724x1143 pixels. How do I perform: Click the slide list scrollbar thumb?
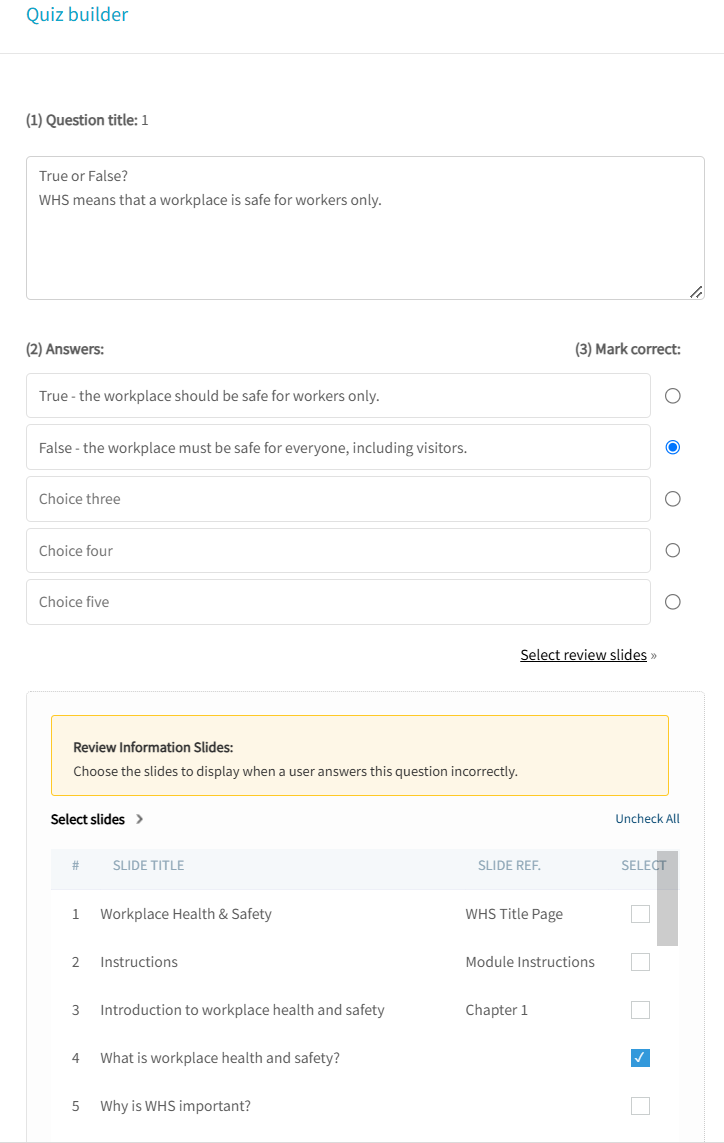coord(667,898)
